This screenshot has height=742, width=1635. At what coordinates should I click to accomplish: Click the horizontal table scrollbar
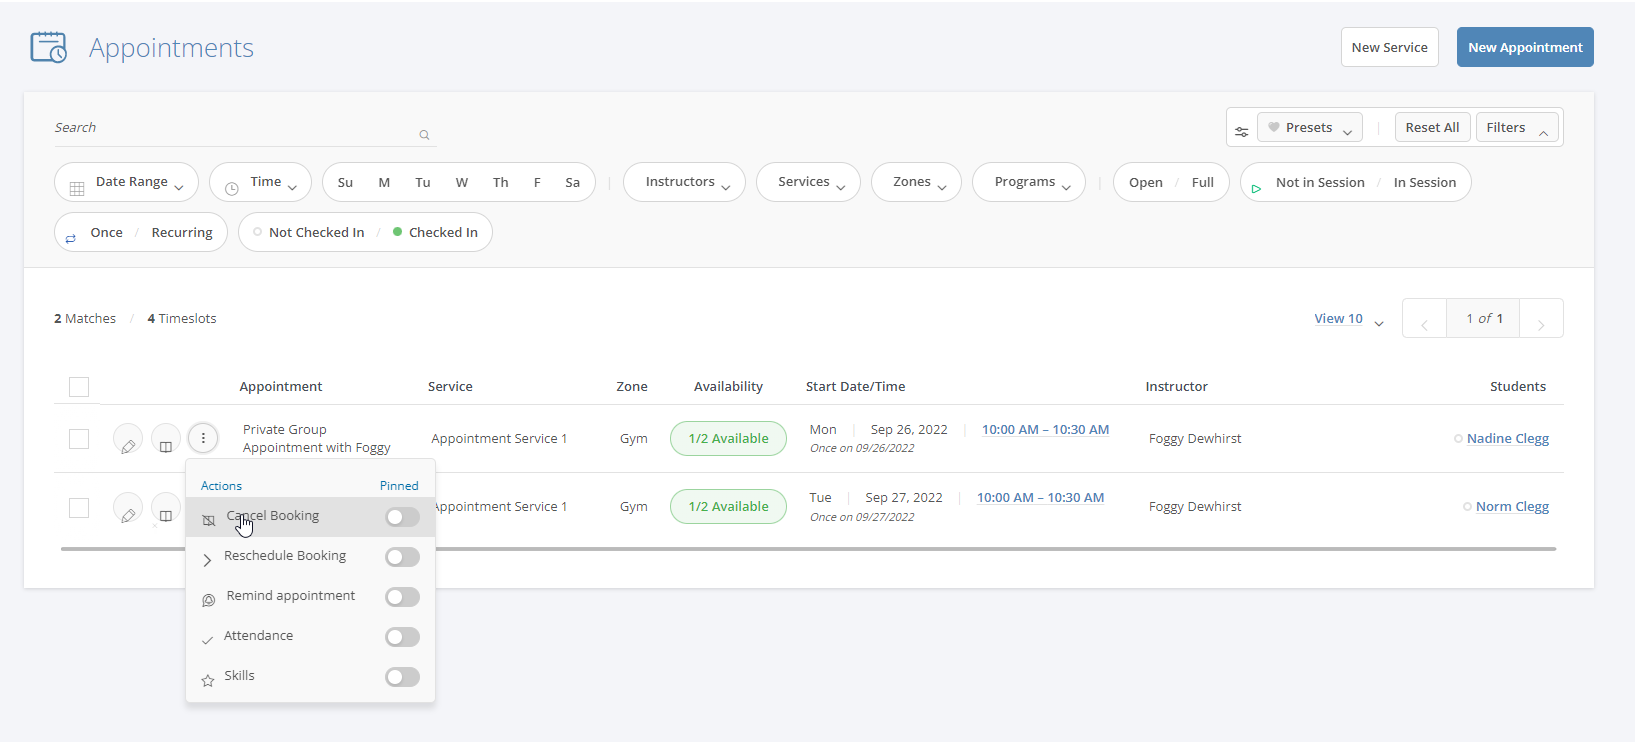808,549
